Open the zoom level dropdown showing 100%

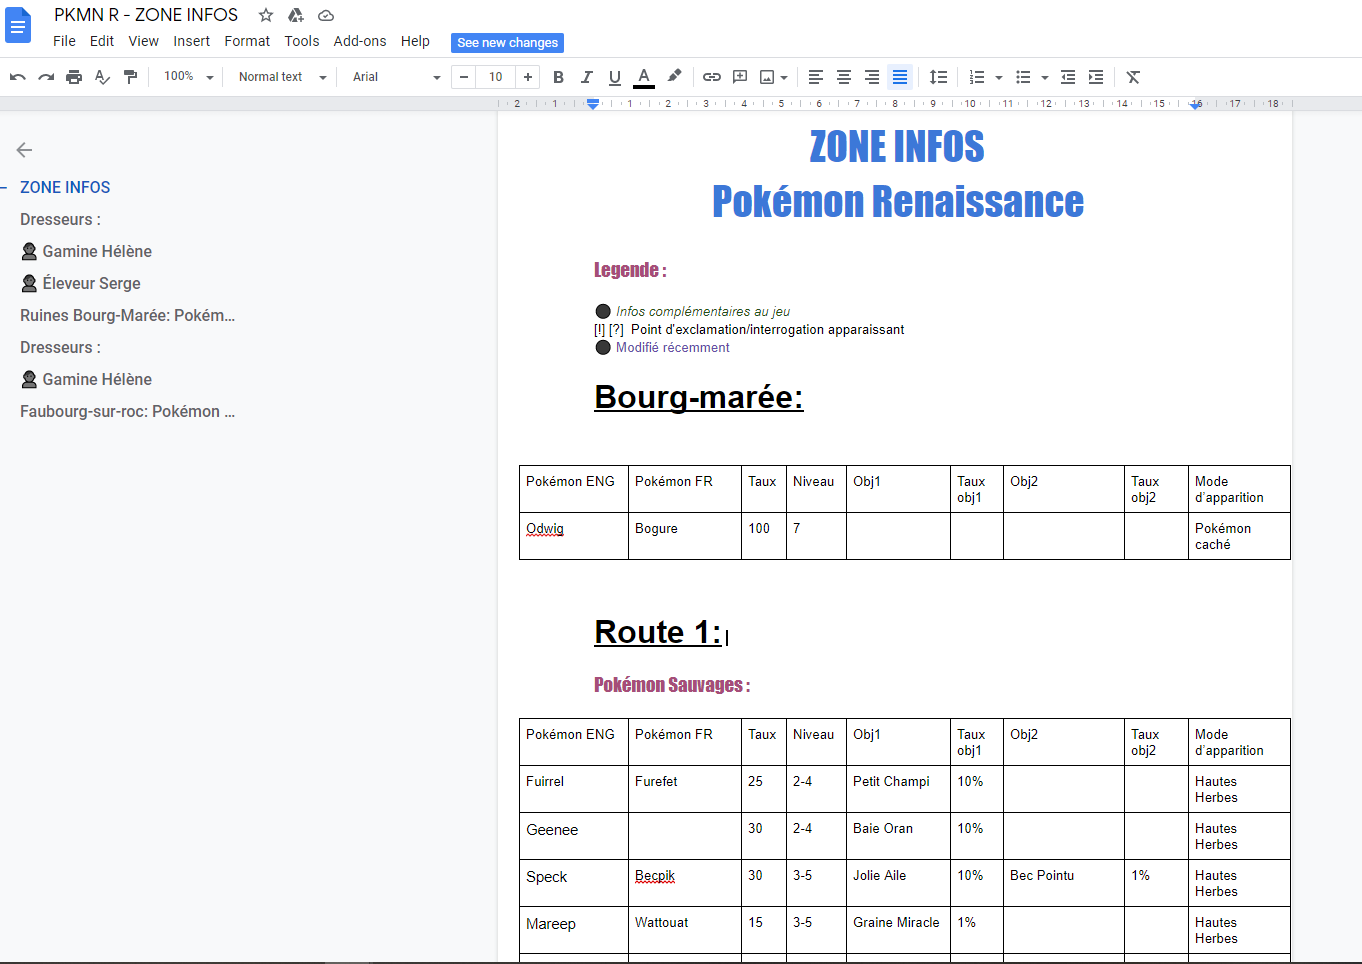click(189, 77)
